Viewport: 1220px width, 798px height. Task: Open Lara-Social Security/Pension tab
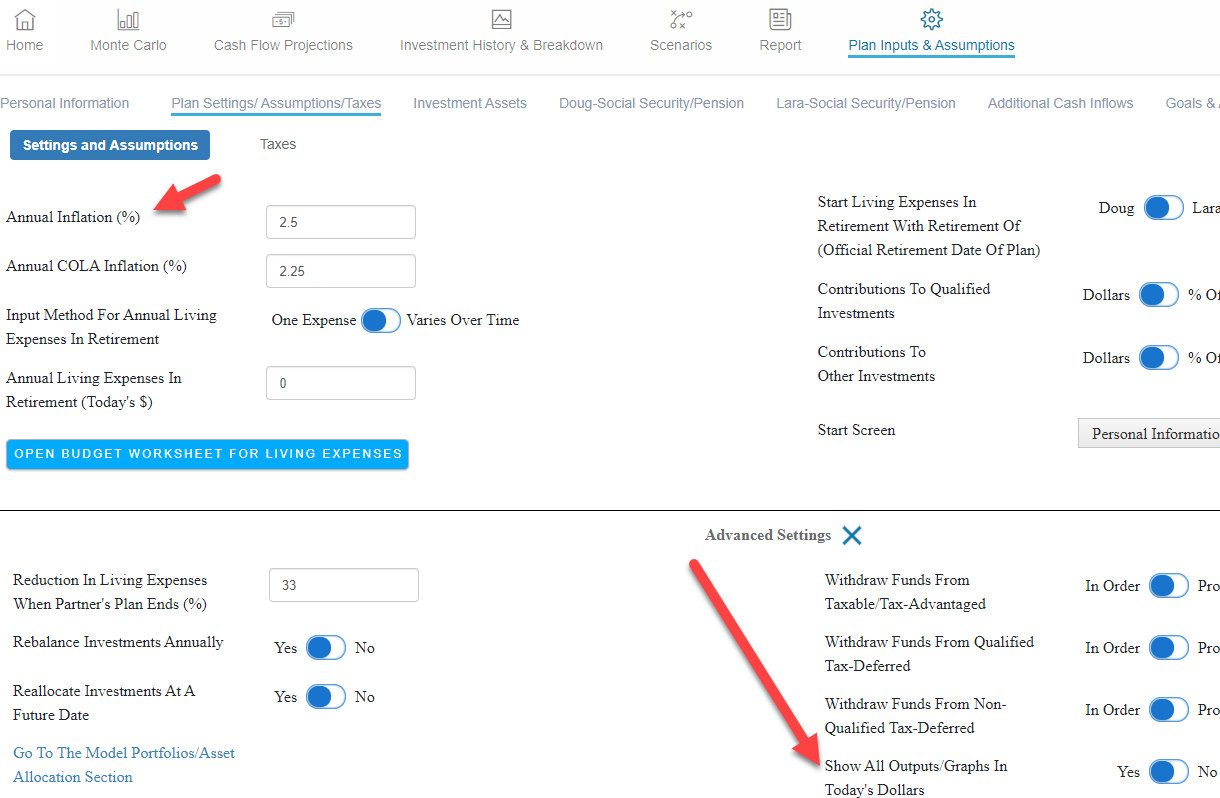pos(866,103)
